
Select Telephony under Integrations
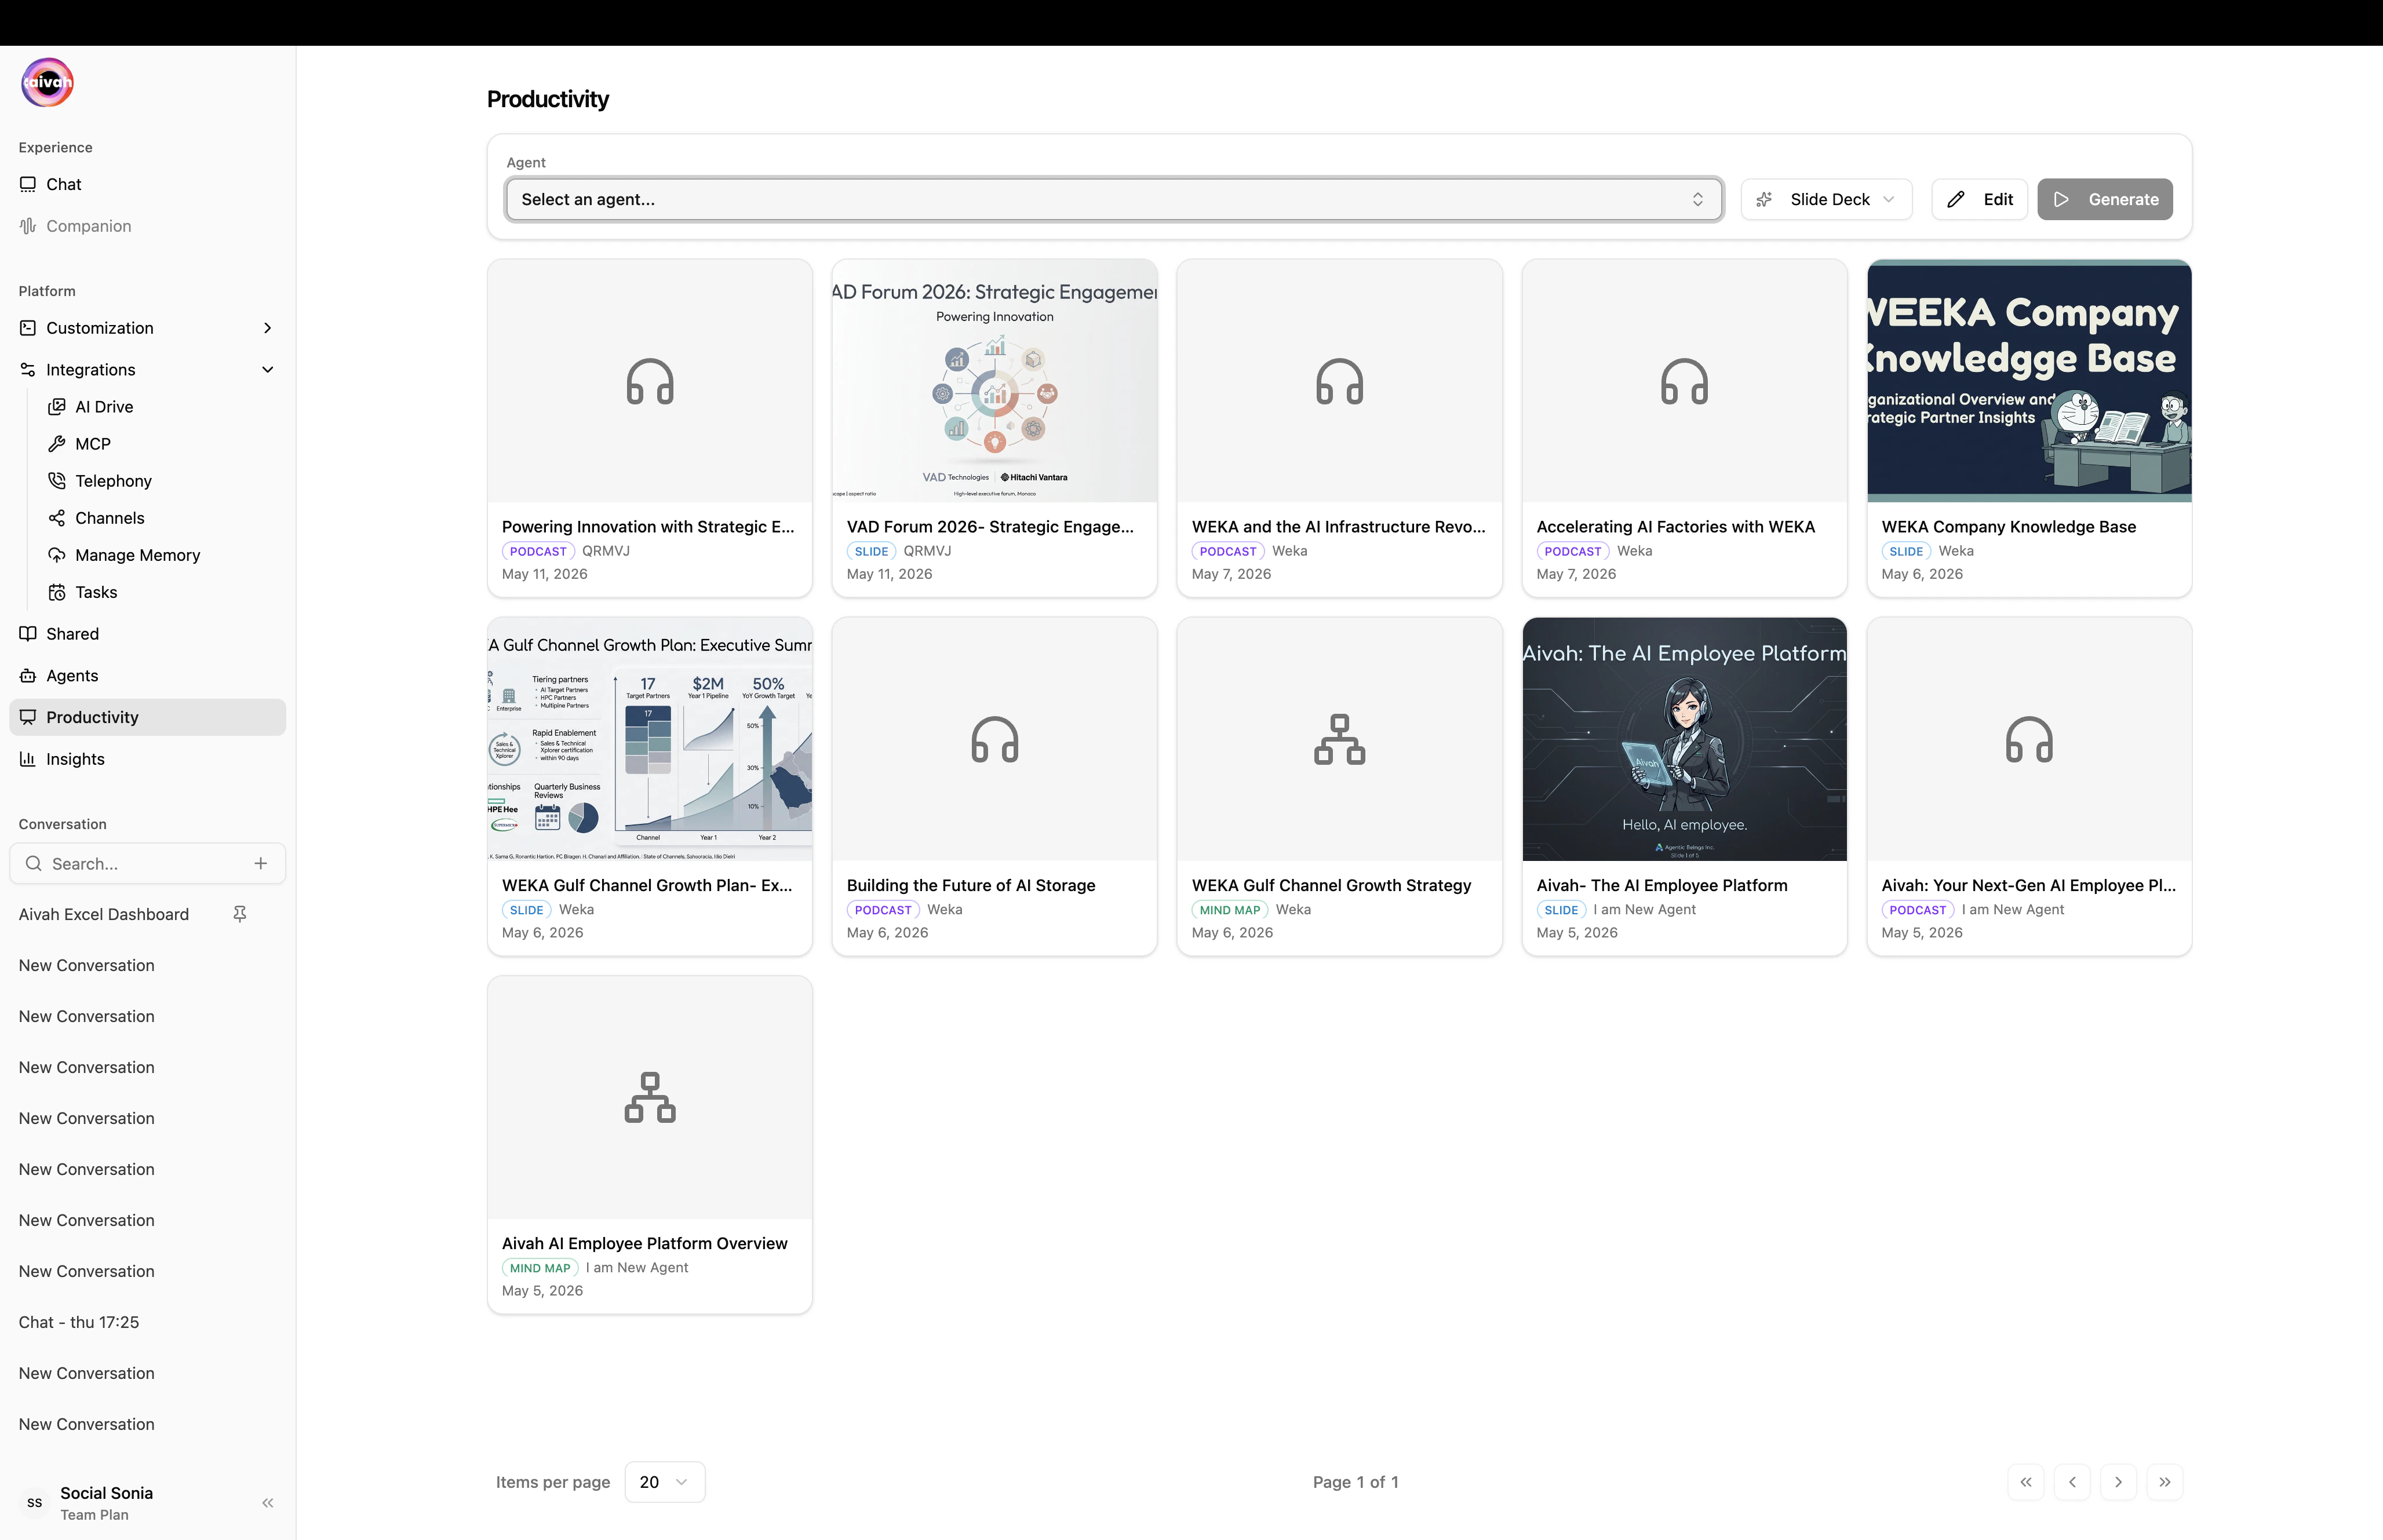tap(162, 481)
